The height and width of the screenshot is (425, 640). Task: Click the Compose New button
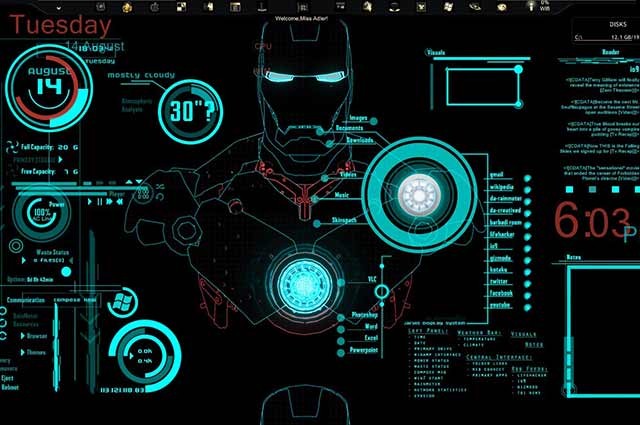tap(76, 300)
